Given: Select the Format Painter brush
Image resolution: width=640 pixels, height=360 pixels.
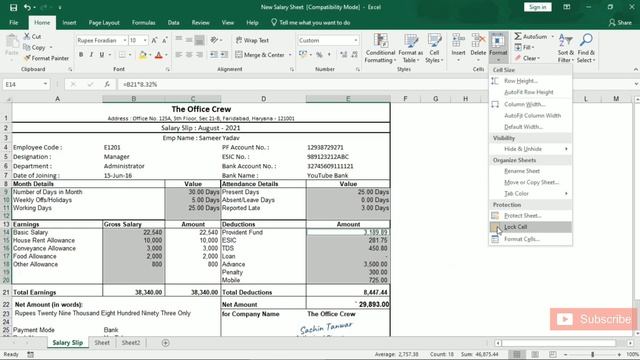Looking at the screenshot, I should pyautogui.click(x=27, y=58).
